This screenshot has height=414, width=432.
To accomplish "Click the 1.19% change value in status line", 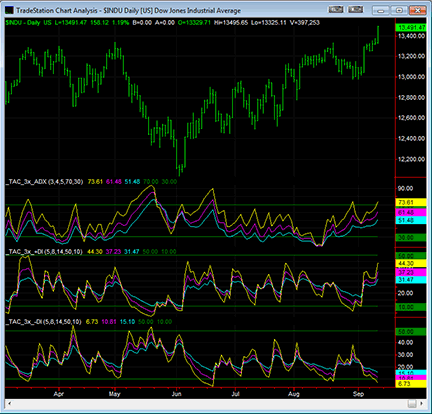I will 120,23.
